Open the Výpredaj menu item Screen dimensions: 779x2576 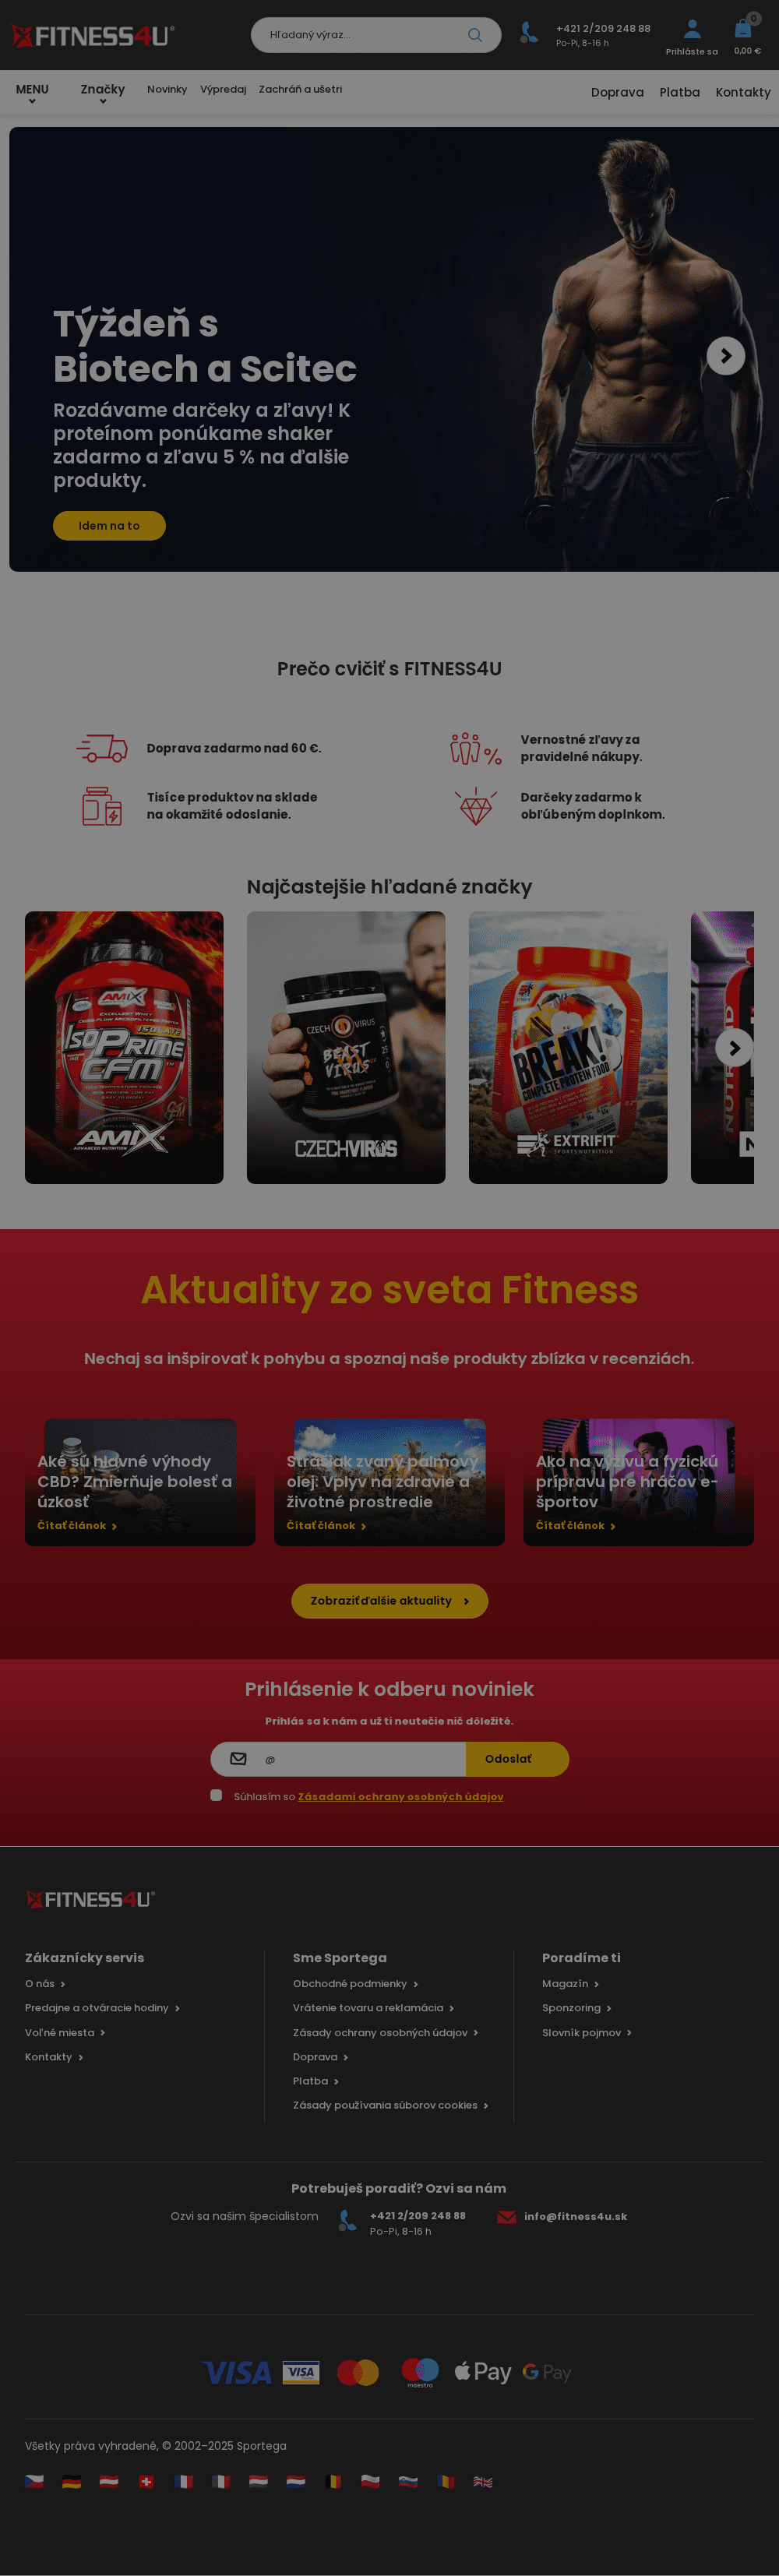click(x=223, y=89)
